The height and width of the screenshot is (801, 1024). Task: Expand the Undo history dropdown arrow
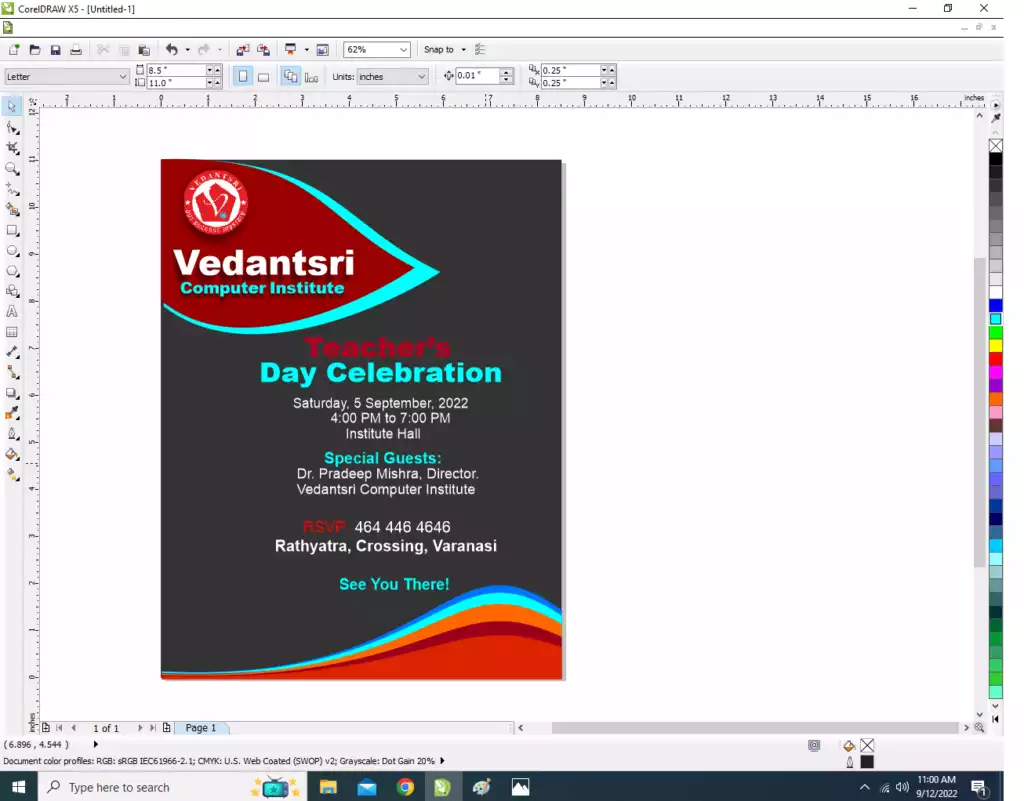(x=187, y=50)
